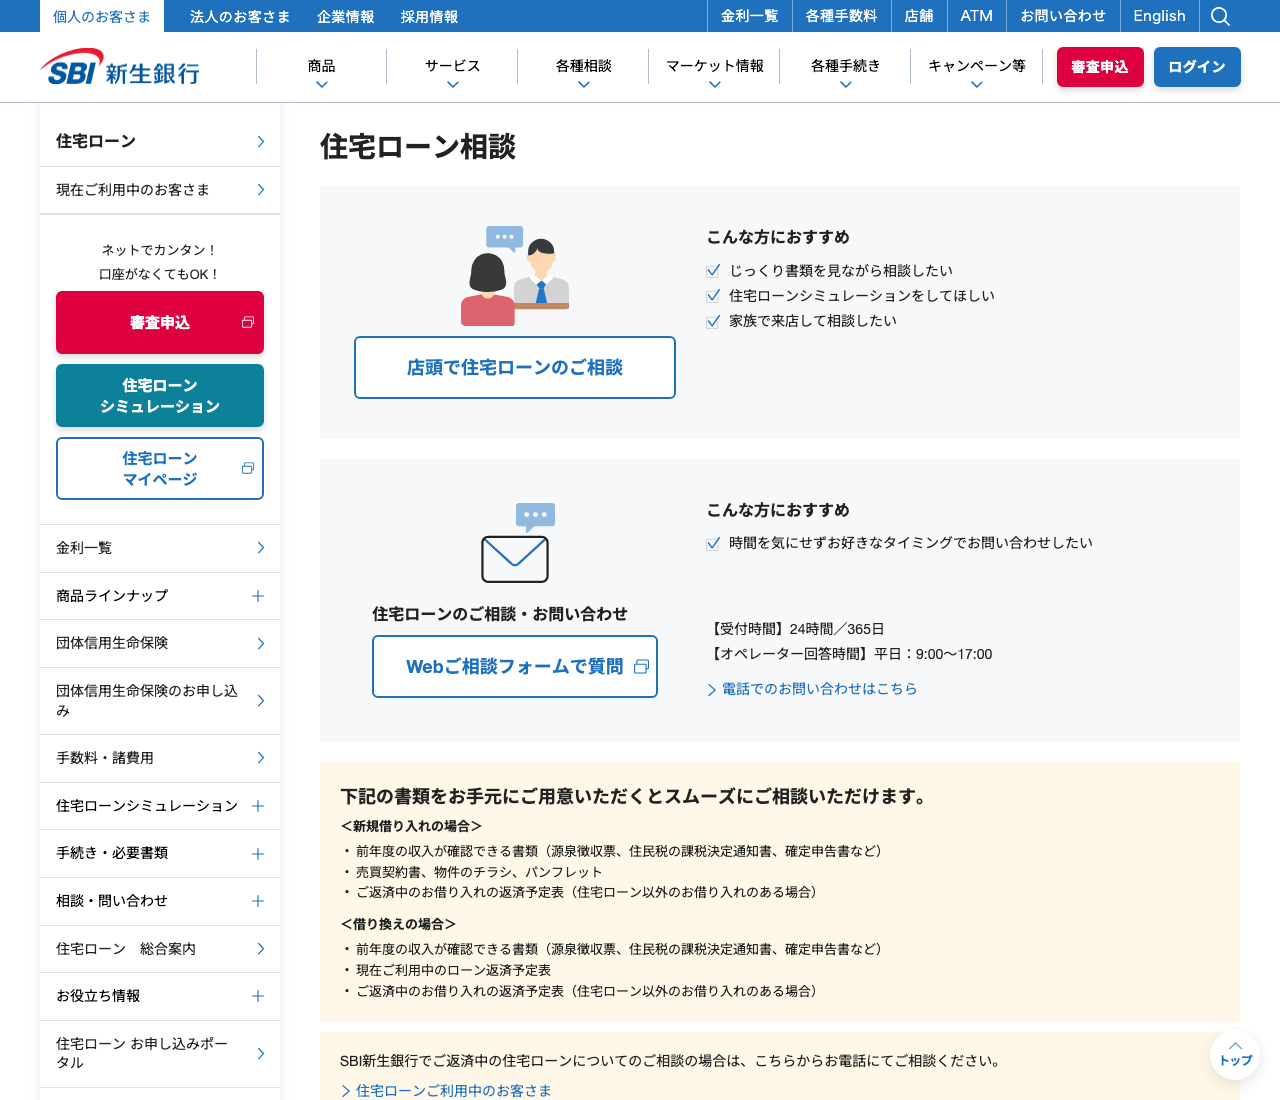The height and width of the screenshot is (1100, 1280).
Task: Click the ログイン button
Action: [1197, 67]
